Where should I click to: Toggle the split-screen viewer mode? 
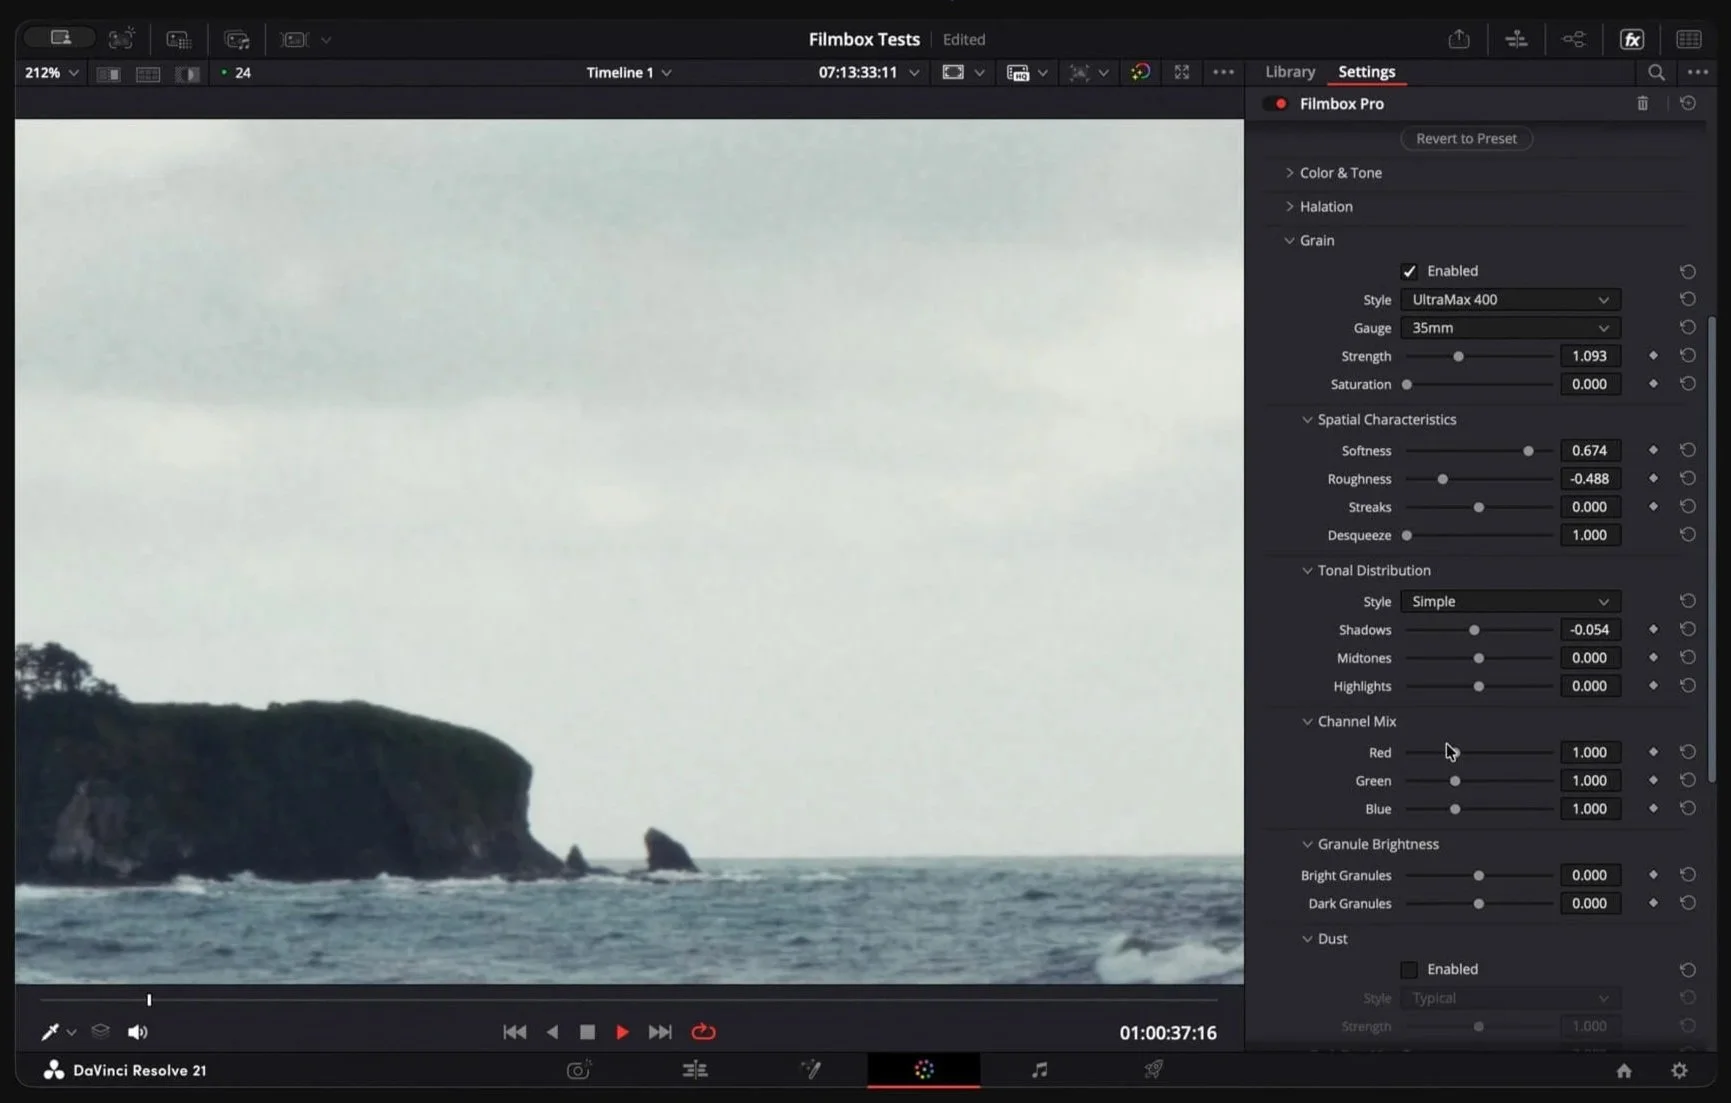tap(148, 73)
